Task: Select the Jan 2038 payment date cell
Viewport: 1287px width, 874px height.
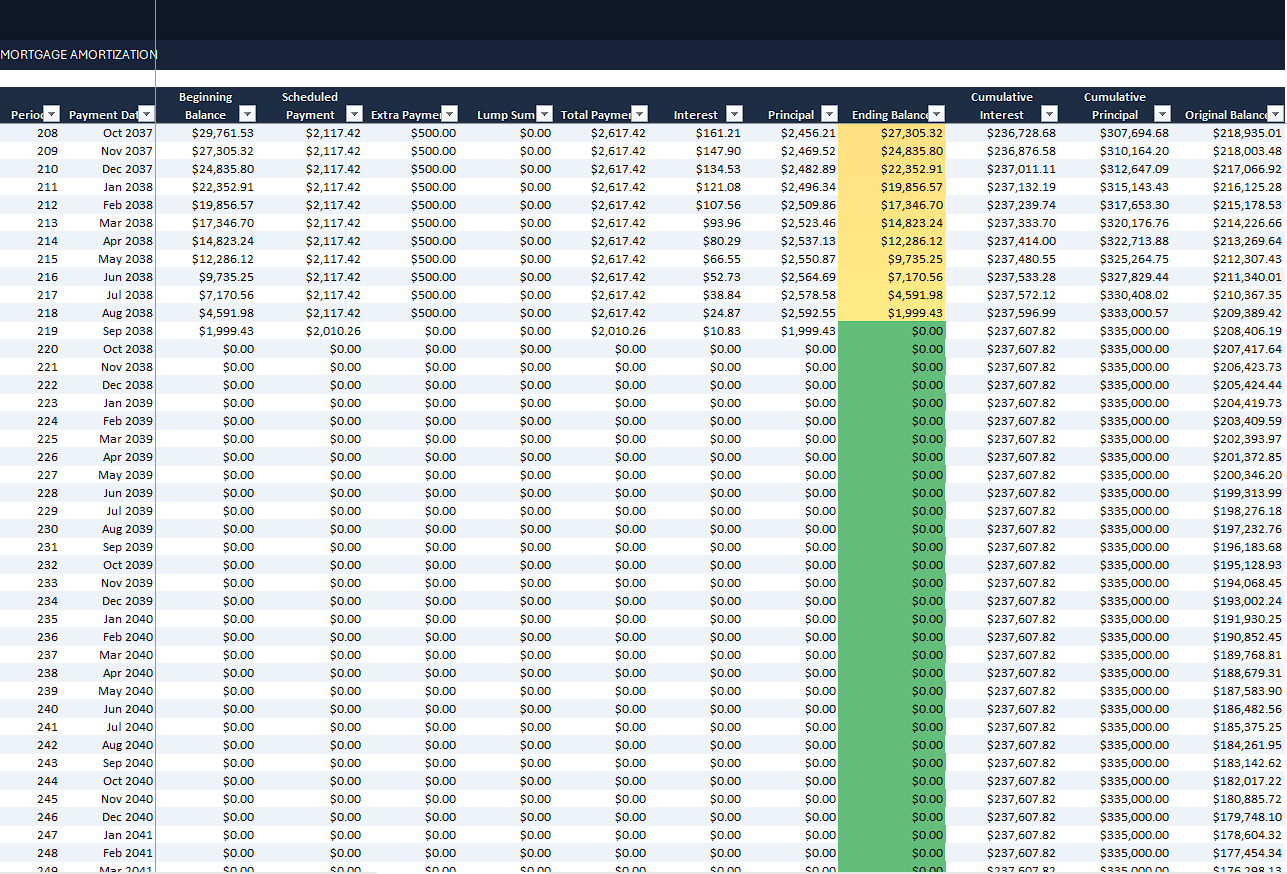Action: point(128,187)
